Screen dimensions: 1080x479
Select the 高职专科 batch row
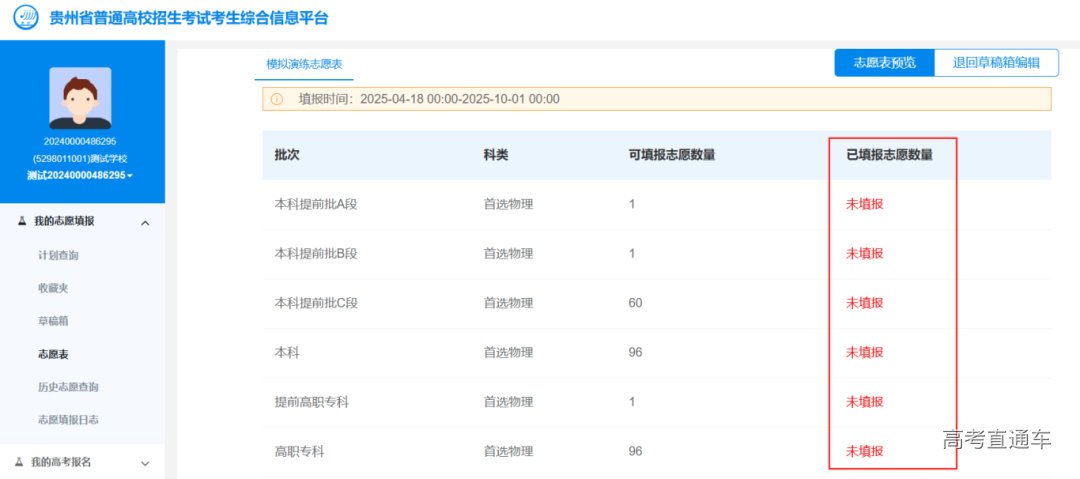(300, 451)
